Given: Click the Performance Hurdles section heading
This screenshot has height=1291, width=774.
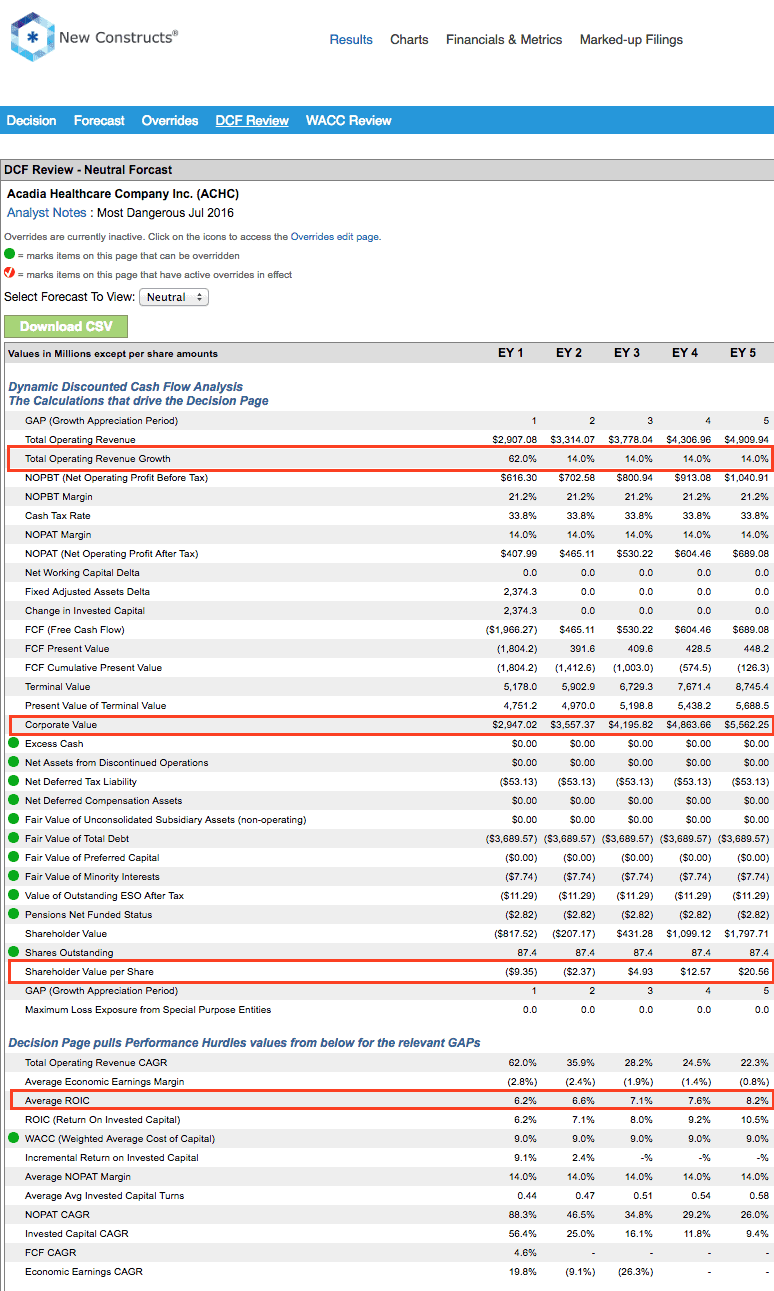Looking at the screenshot, I should click(x=244, y=1042).
